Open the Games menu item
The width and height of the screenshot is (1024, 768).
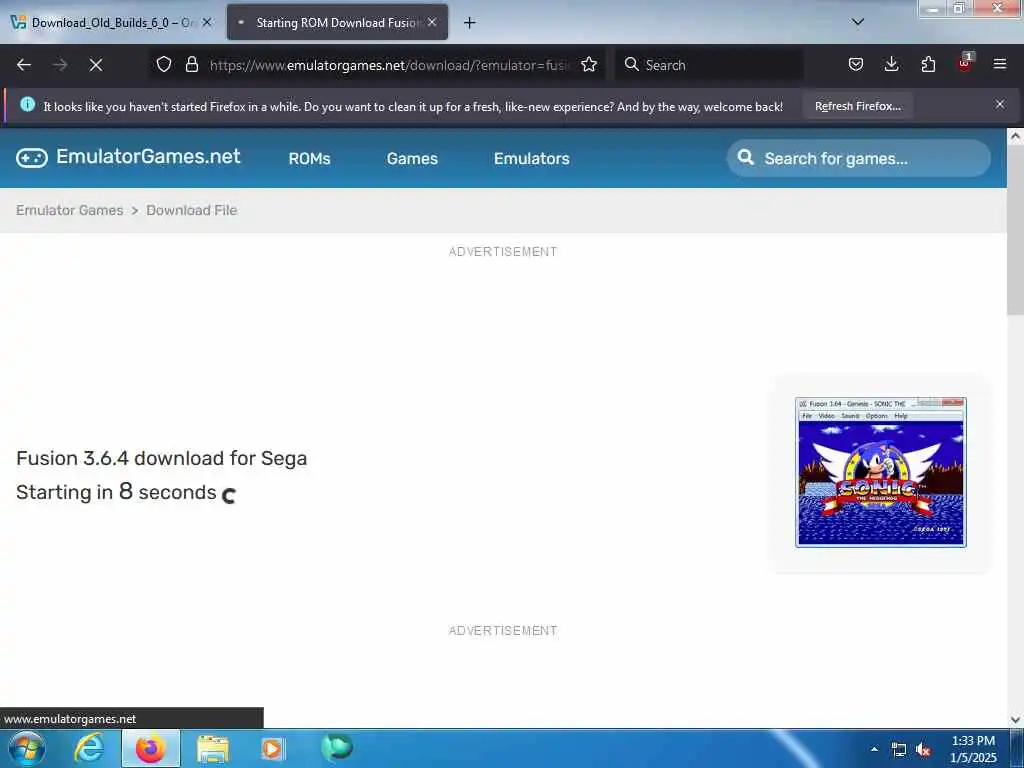tap(412, 159)
